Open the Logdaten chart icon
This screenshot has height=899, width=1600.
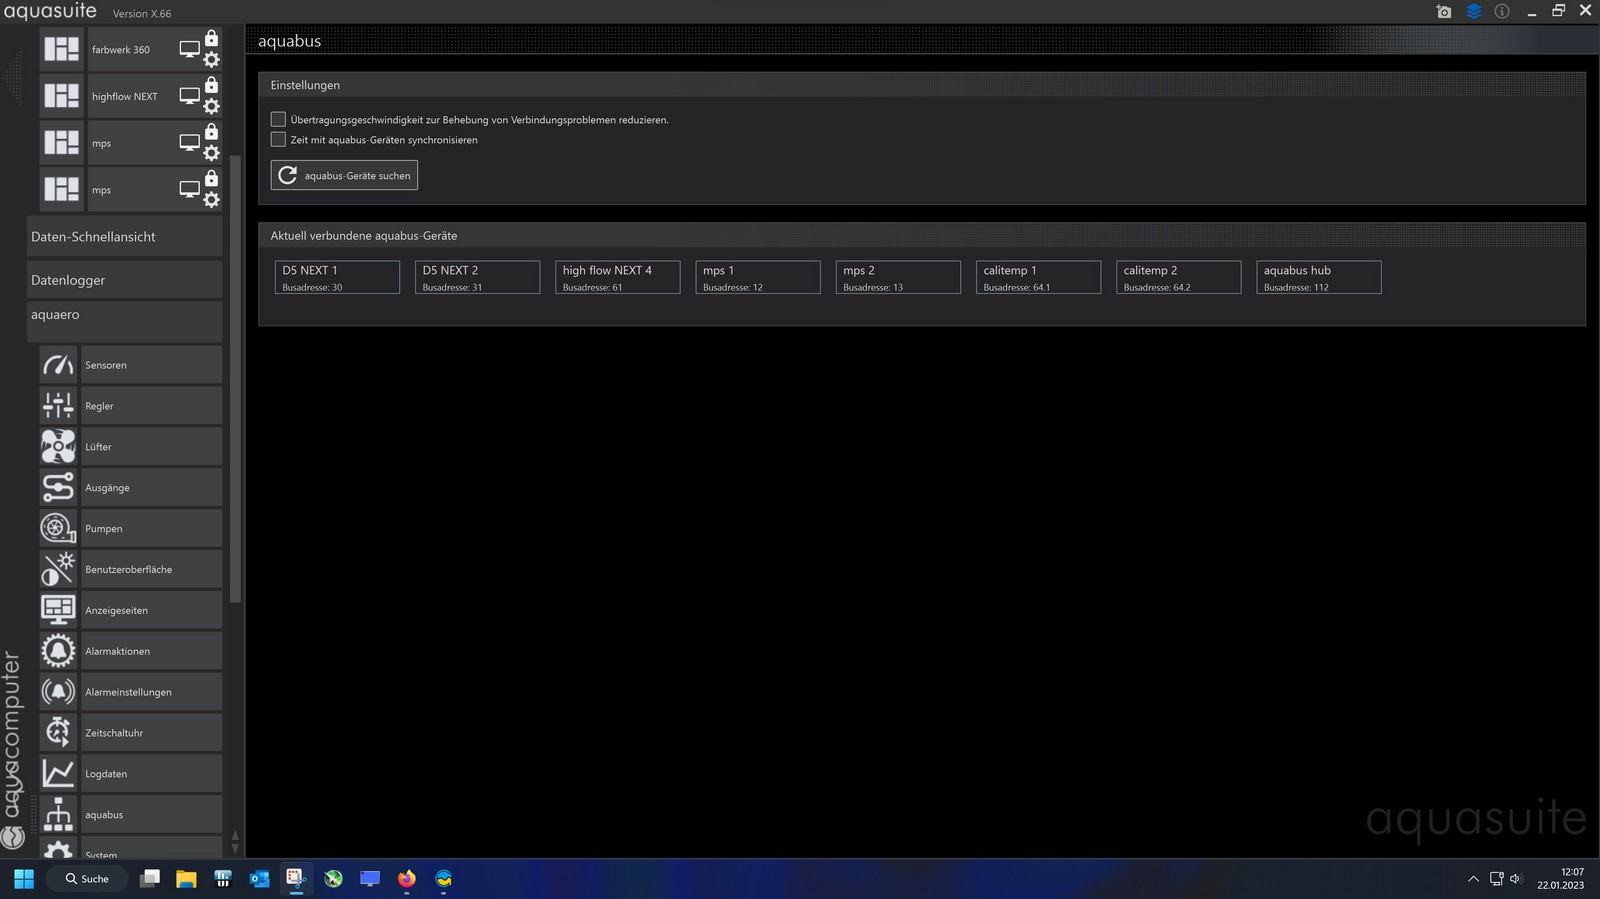(58, 774)
